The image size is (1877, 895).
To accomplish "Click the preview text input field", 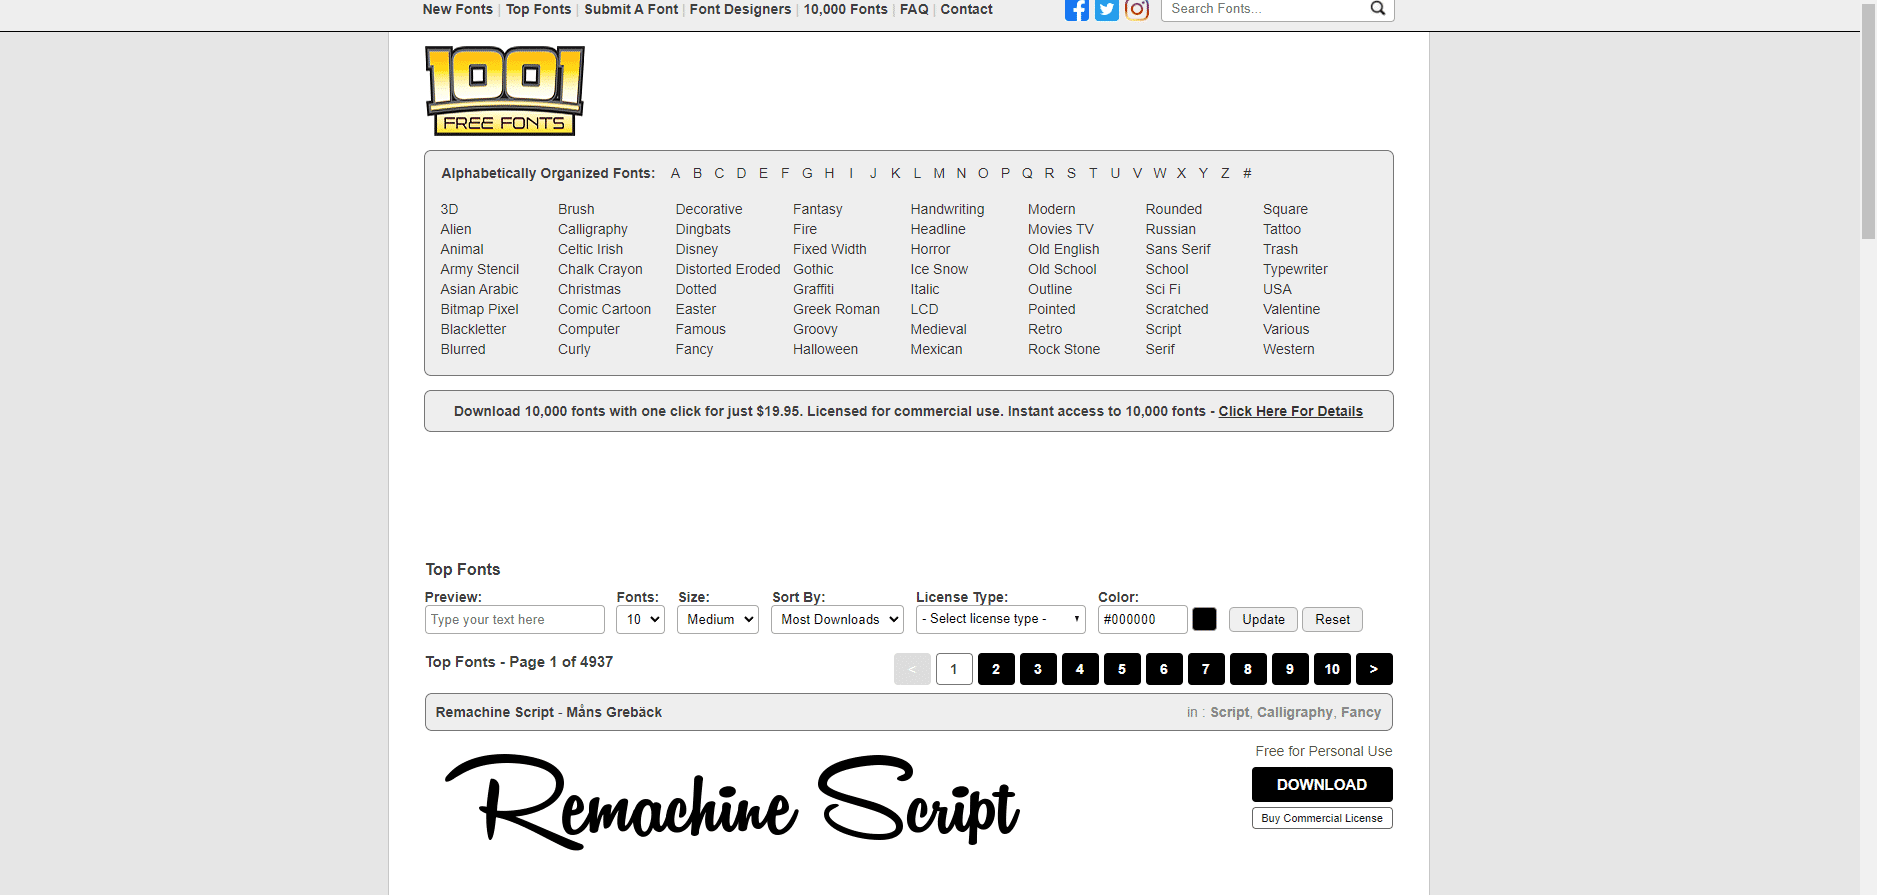I will coord(515,620).
